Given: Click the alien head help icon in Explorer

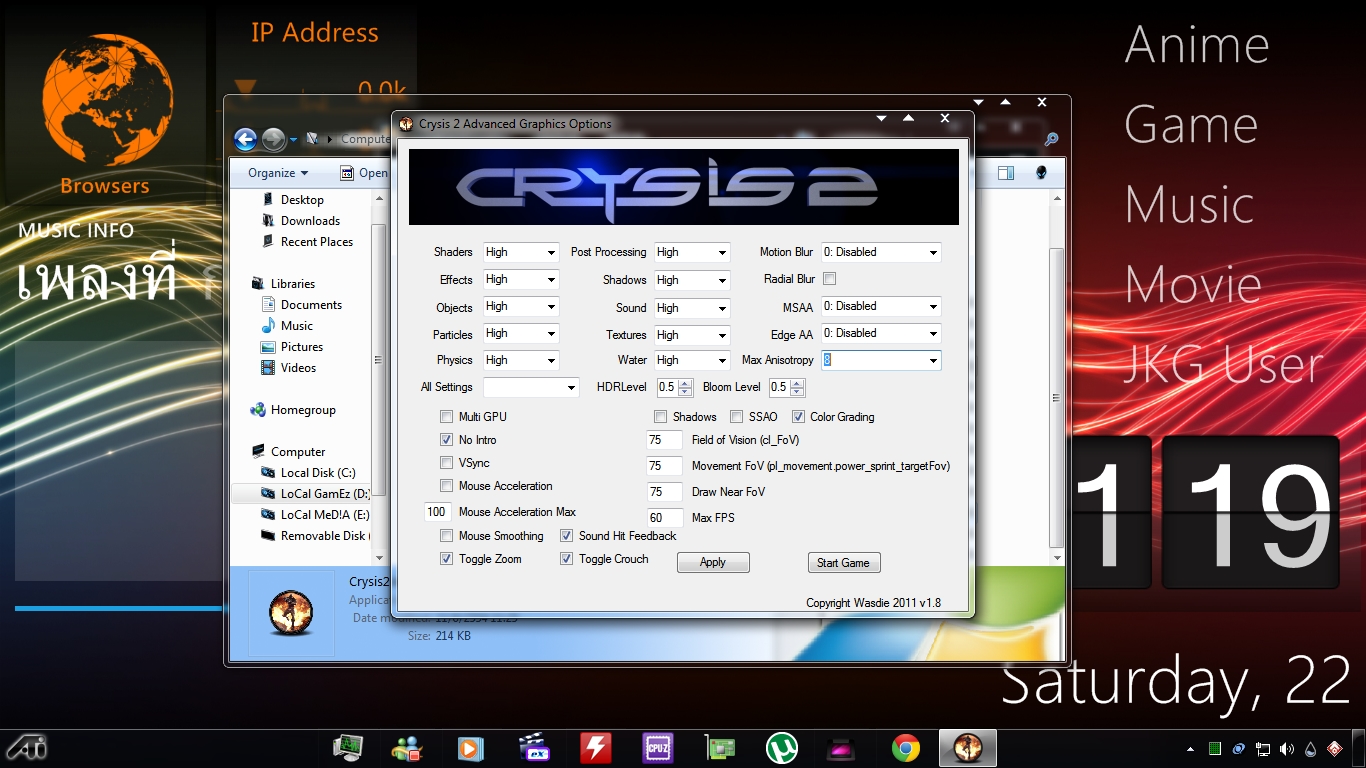Looking at the screenshot, I should click(x=1041, y=173).
